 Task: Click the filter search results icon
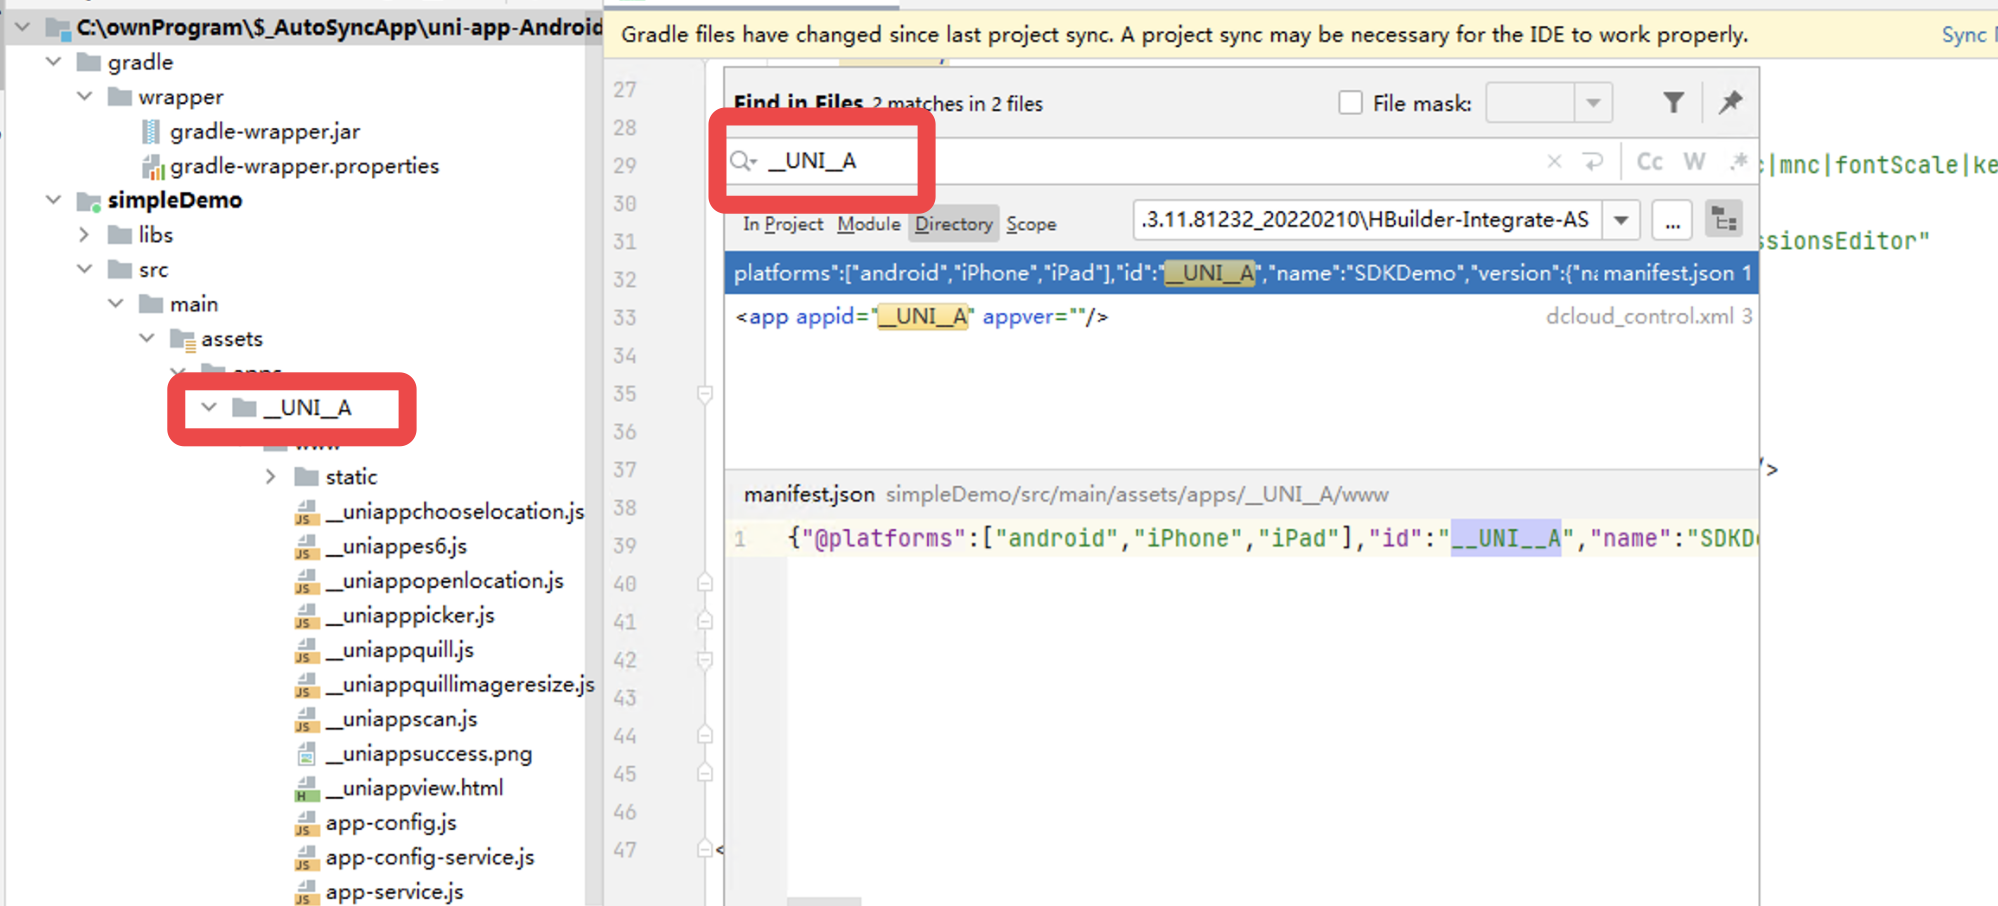[x=1672, y=102]
